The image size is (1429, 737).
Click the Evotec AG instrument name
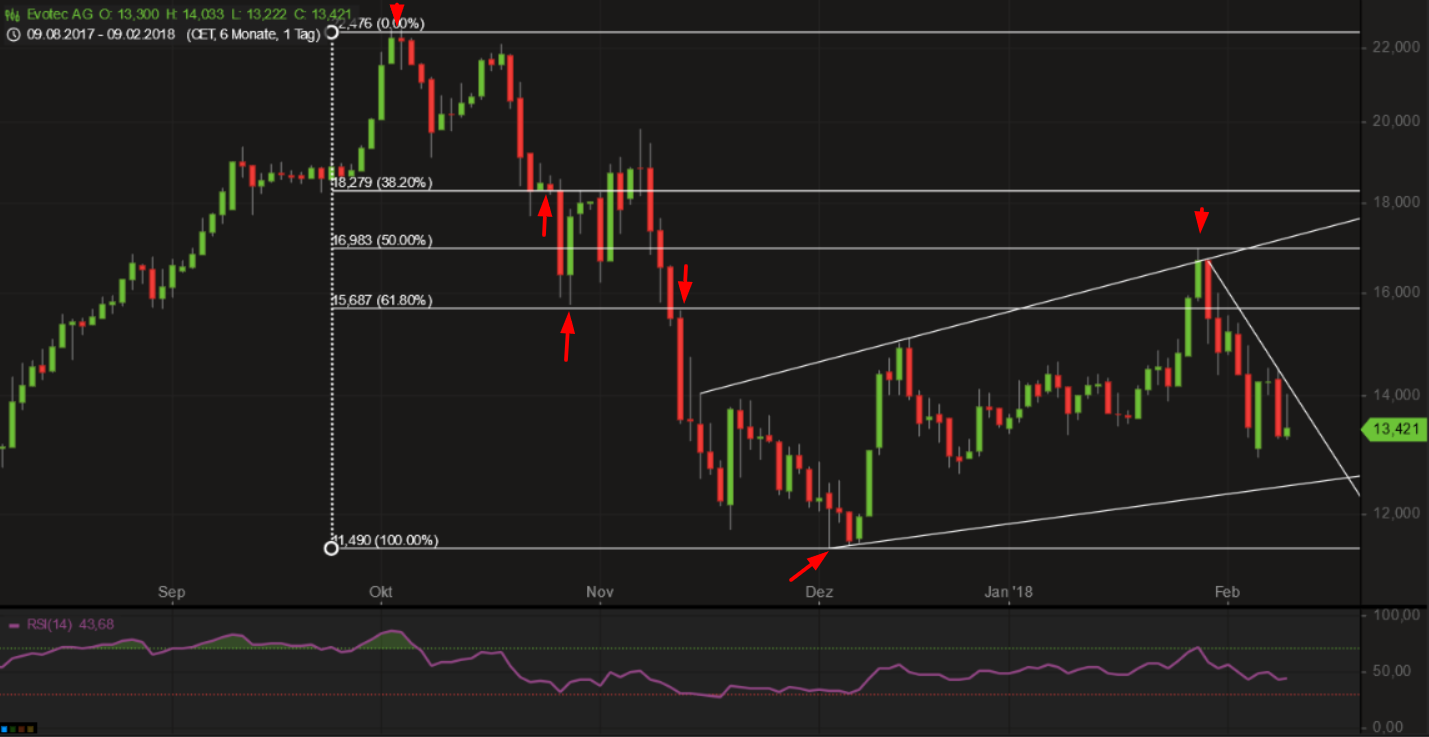(x=59, y=15)
